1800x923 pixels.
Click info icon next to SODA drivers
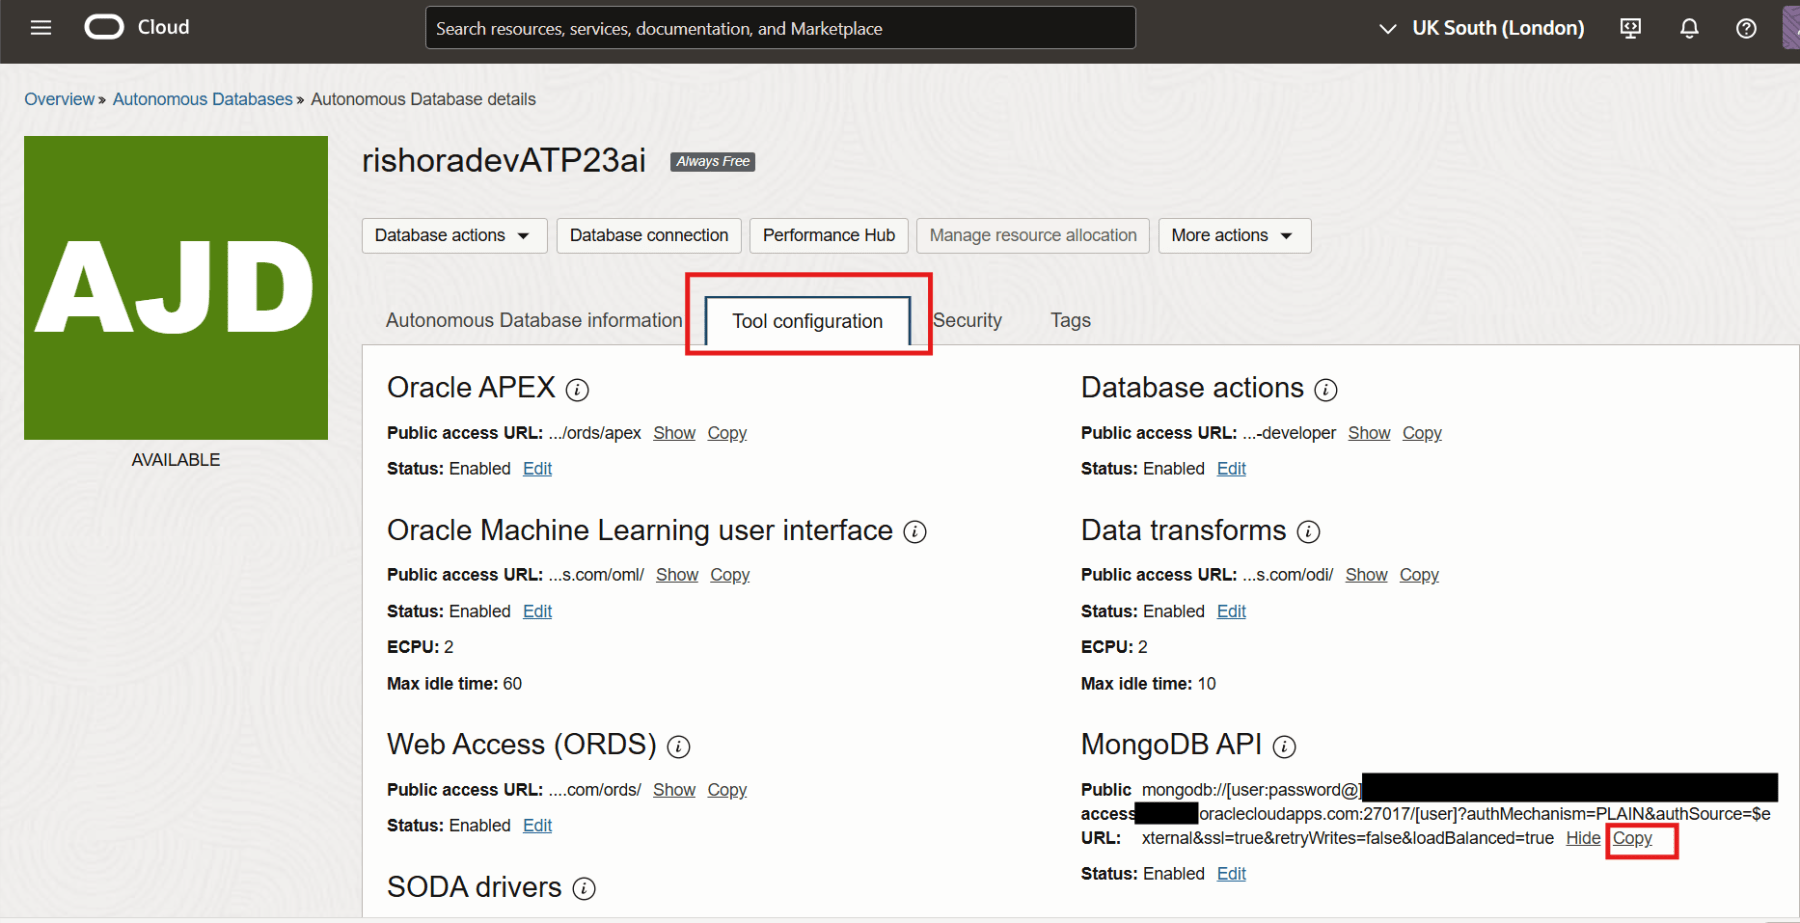tap(584, 889)
